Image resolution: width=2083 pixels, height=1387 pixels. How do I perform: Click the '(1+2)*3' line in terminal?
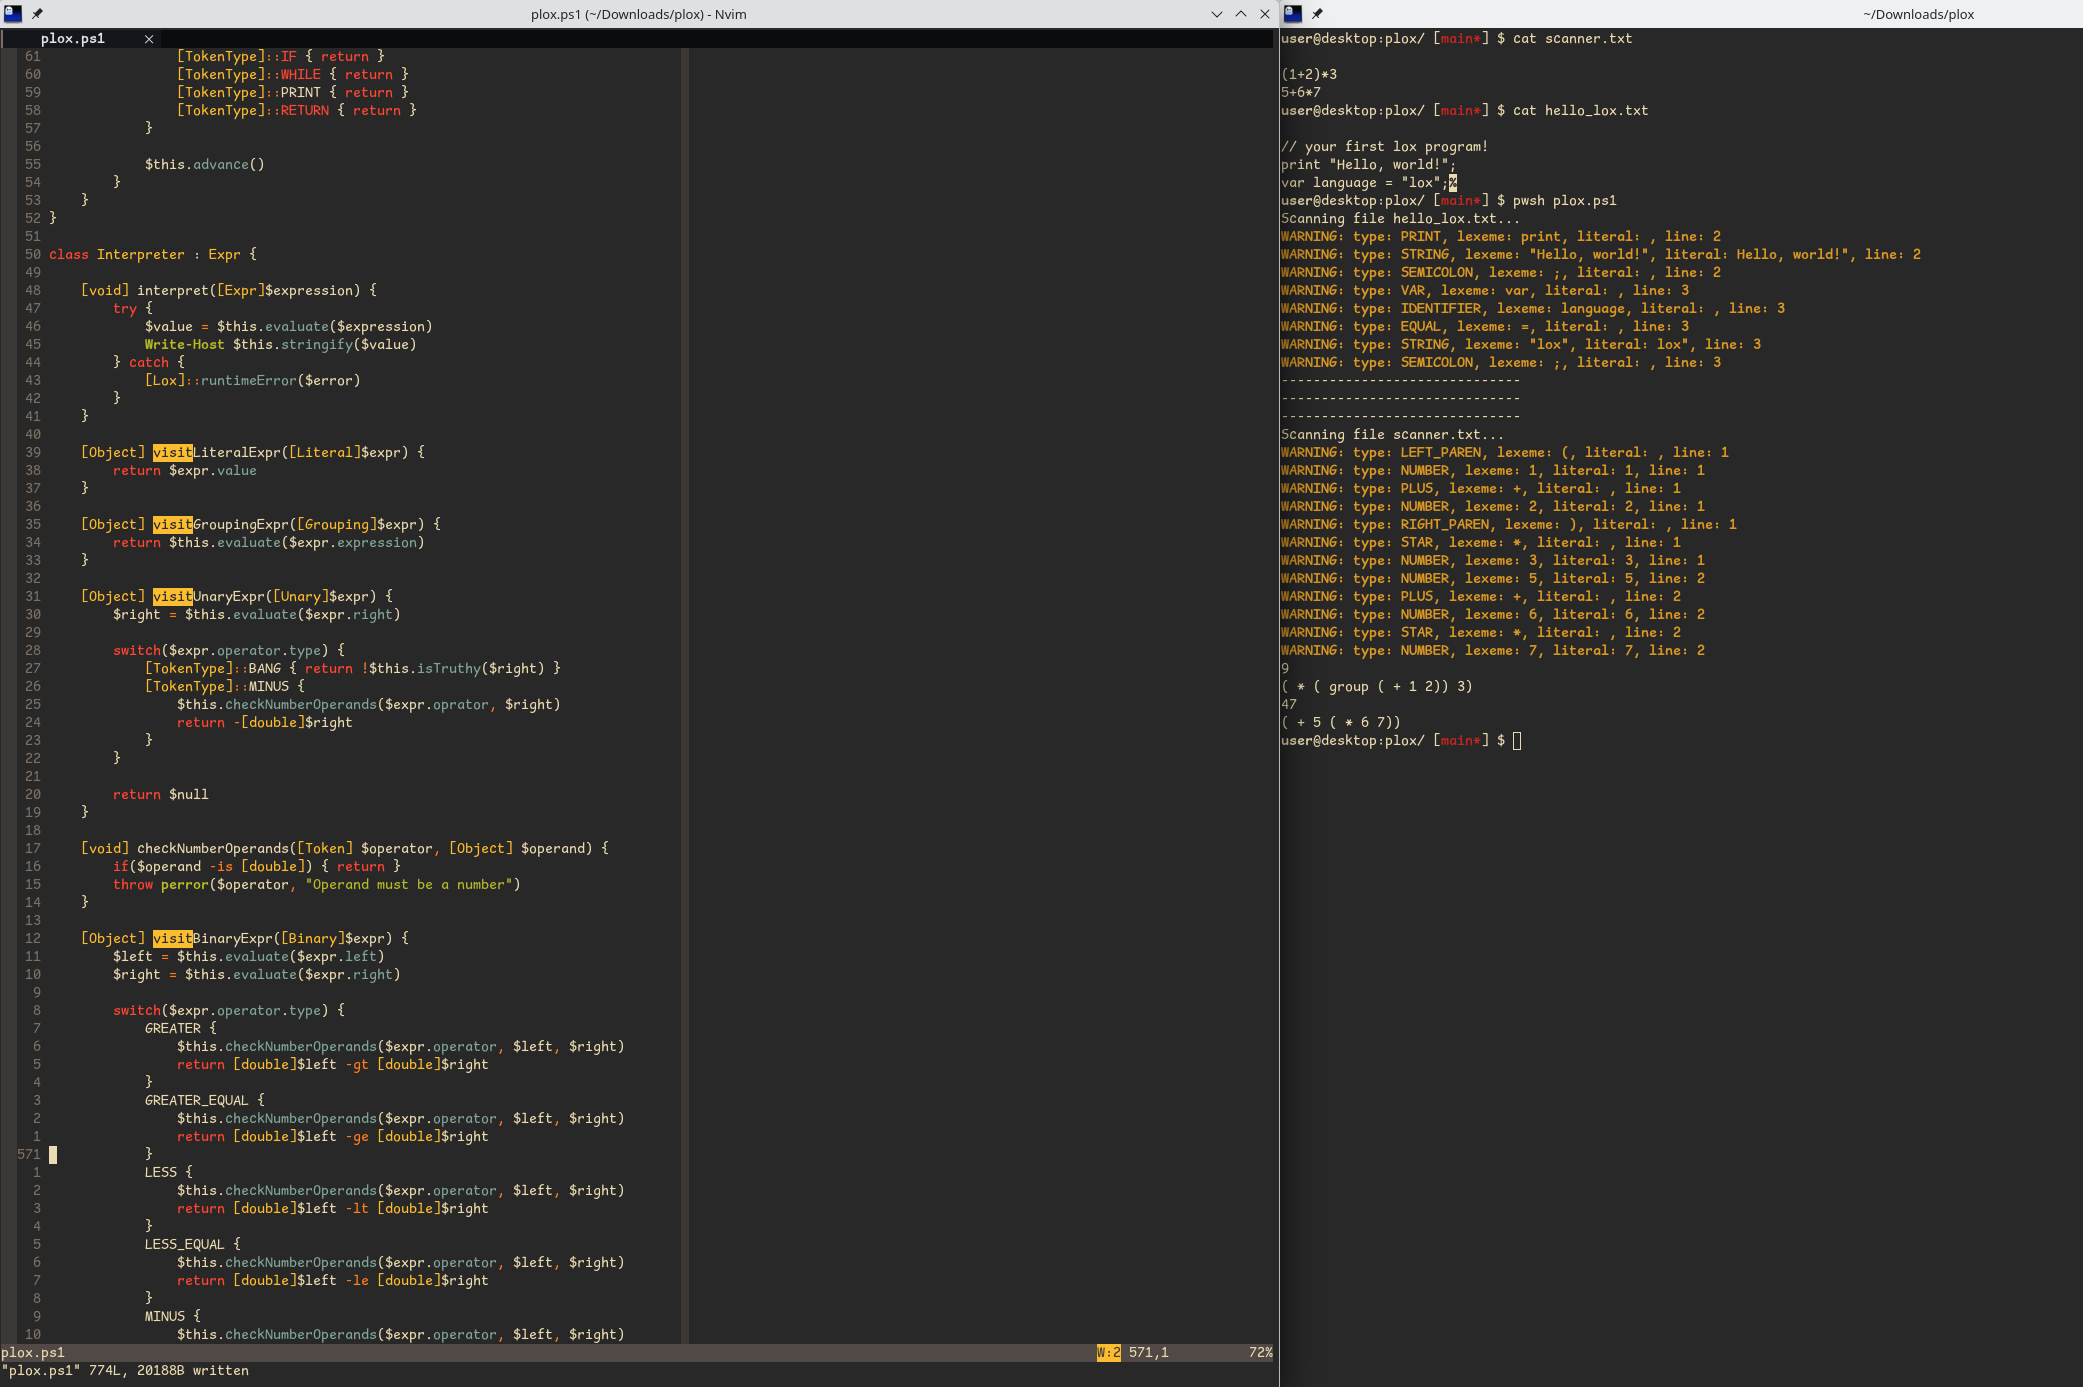[1309, 75]
